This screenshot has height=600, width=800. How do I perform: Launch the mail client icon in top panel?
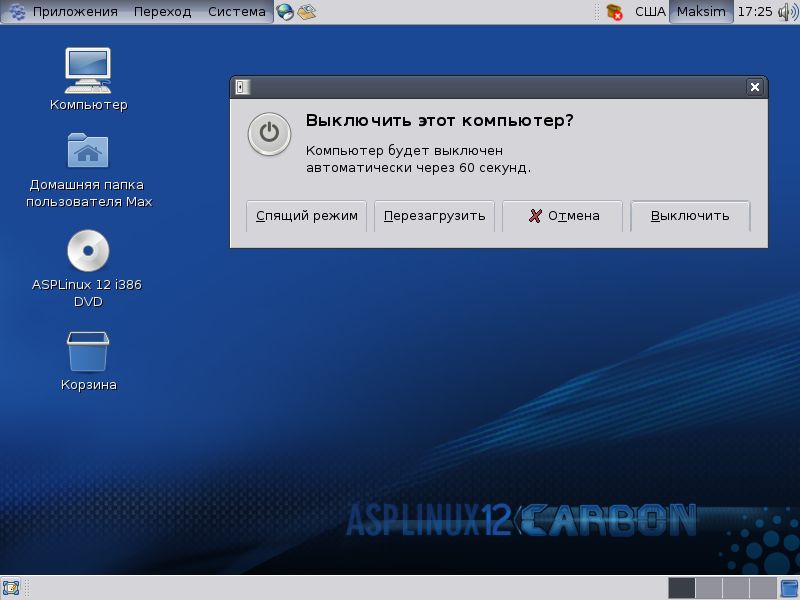pos(307,12)
